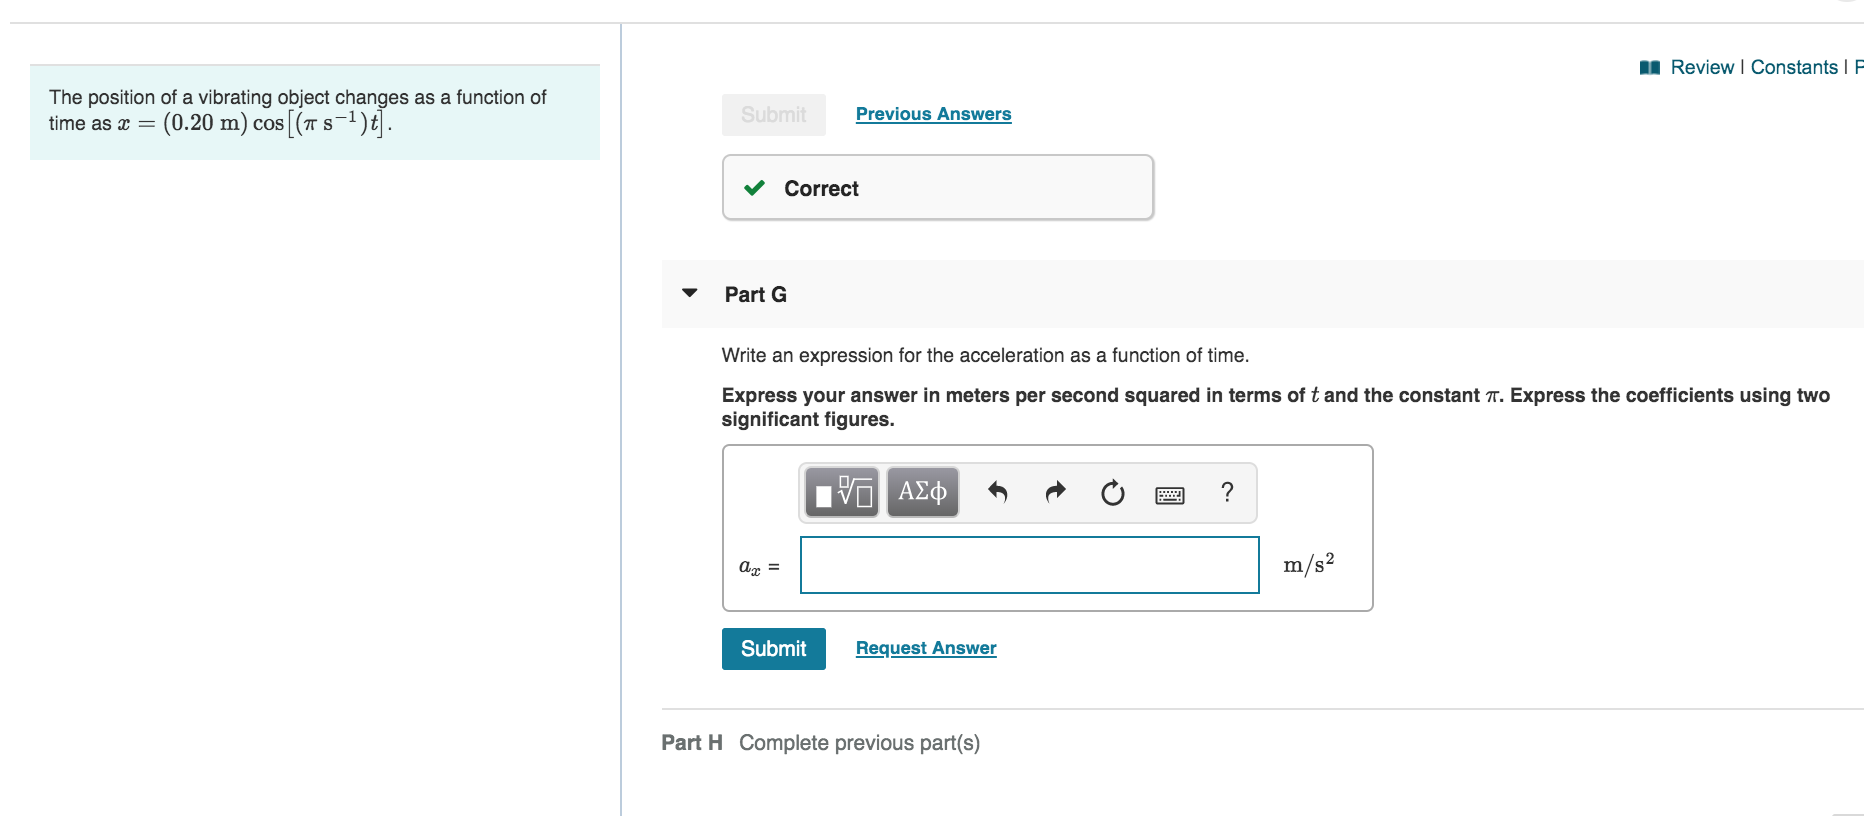
Task: Click the question mark help icon
Action: click(1227, 492)
